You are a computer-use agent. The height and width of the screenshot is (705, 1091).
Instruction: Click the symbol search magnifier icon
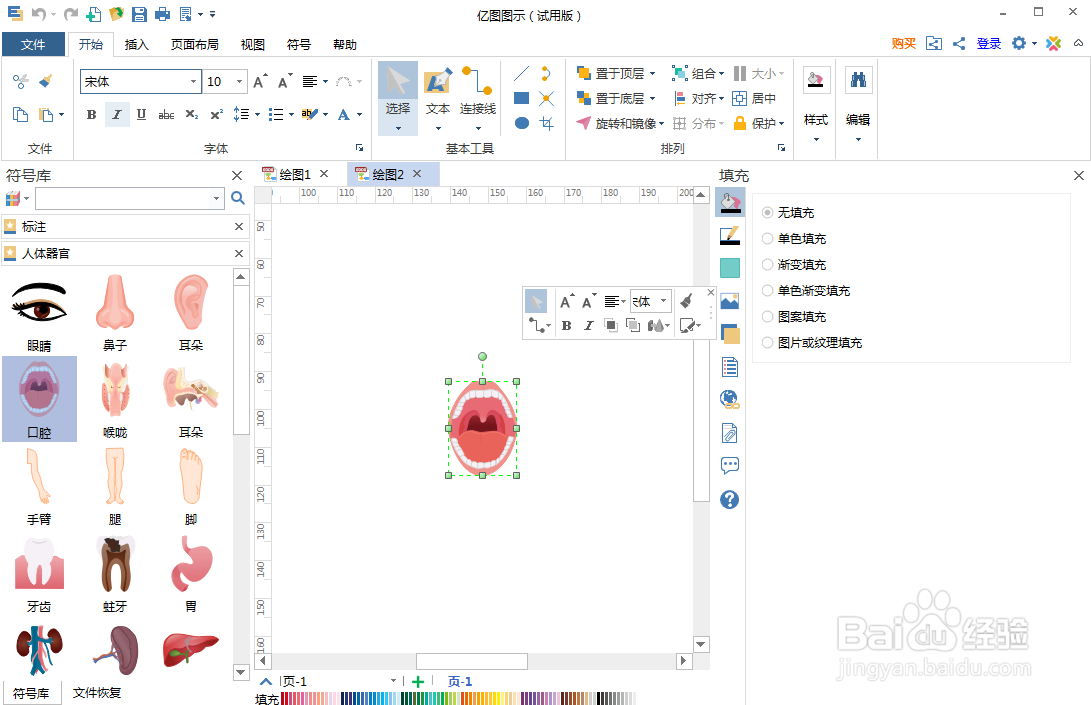(237, 198)
